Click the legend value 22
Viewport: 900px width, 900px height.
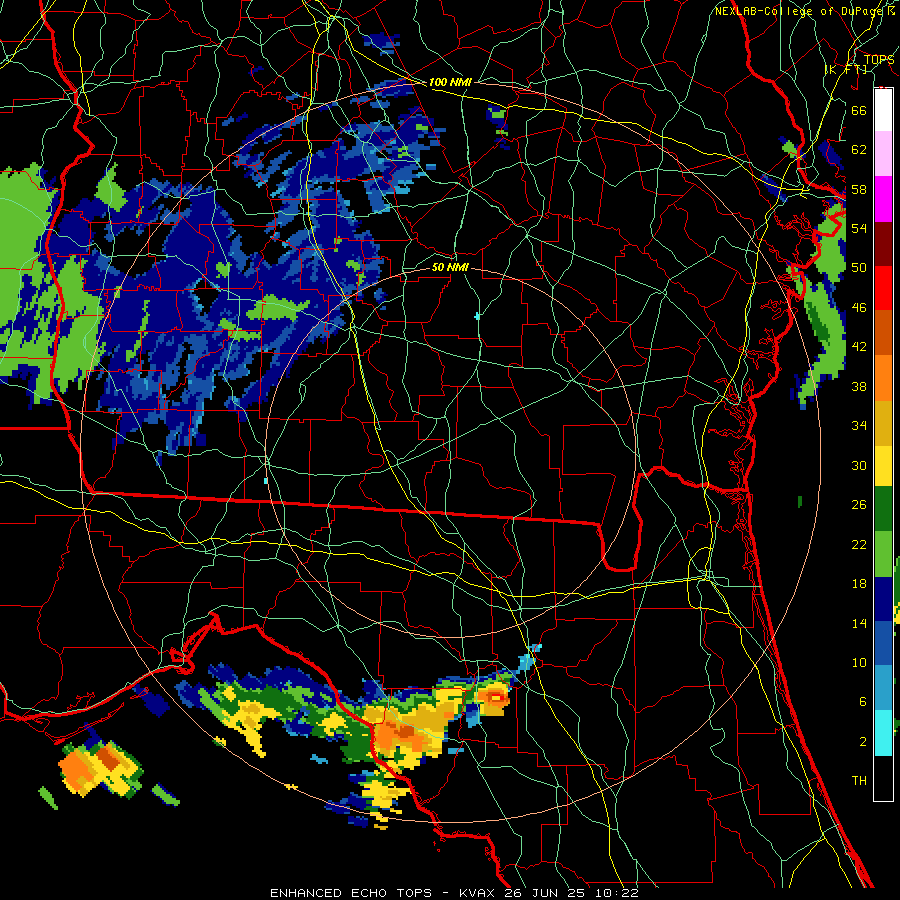coord(859,544)
